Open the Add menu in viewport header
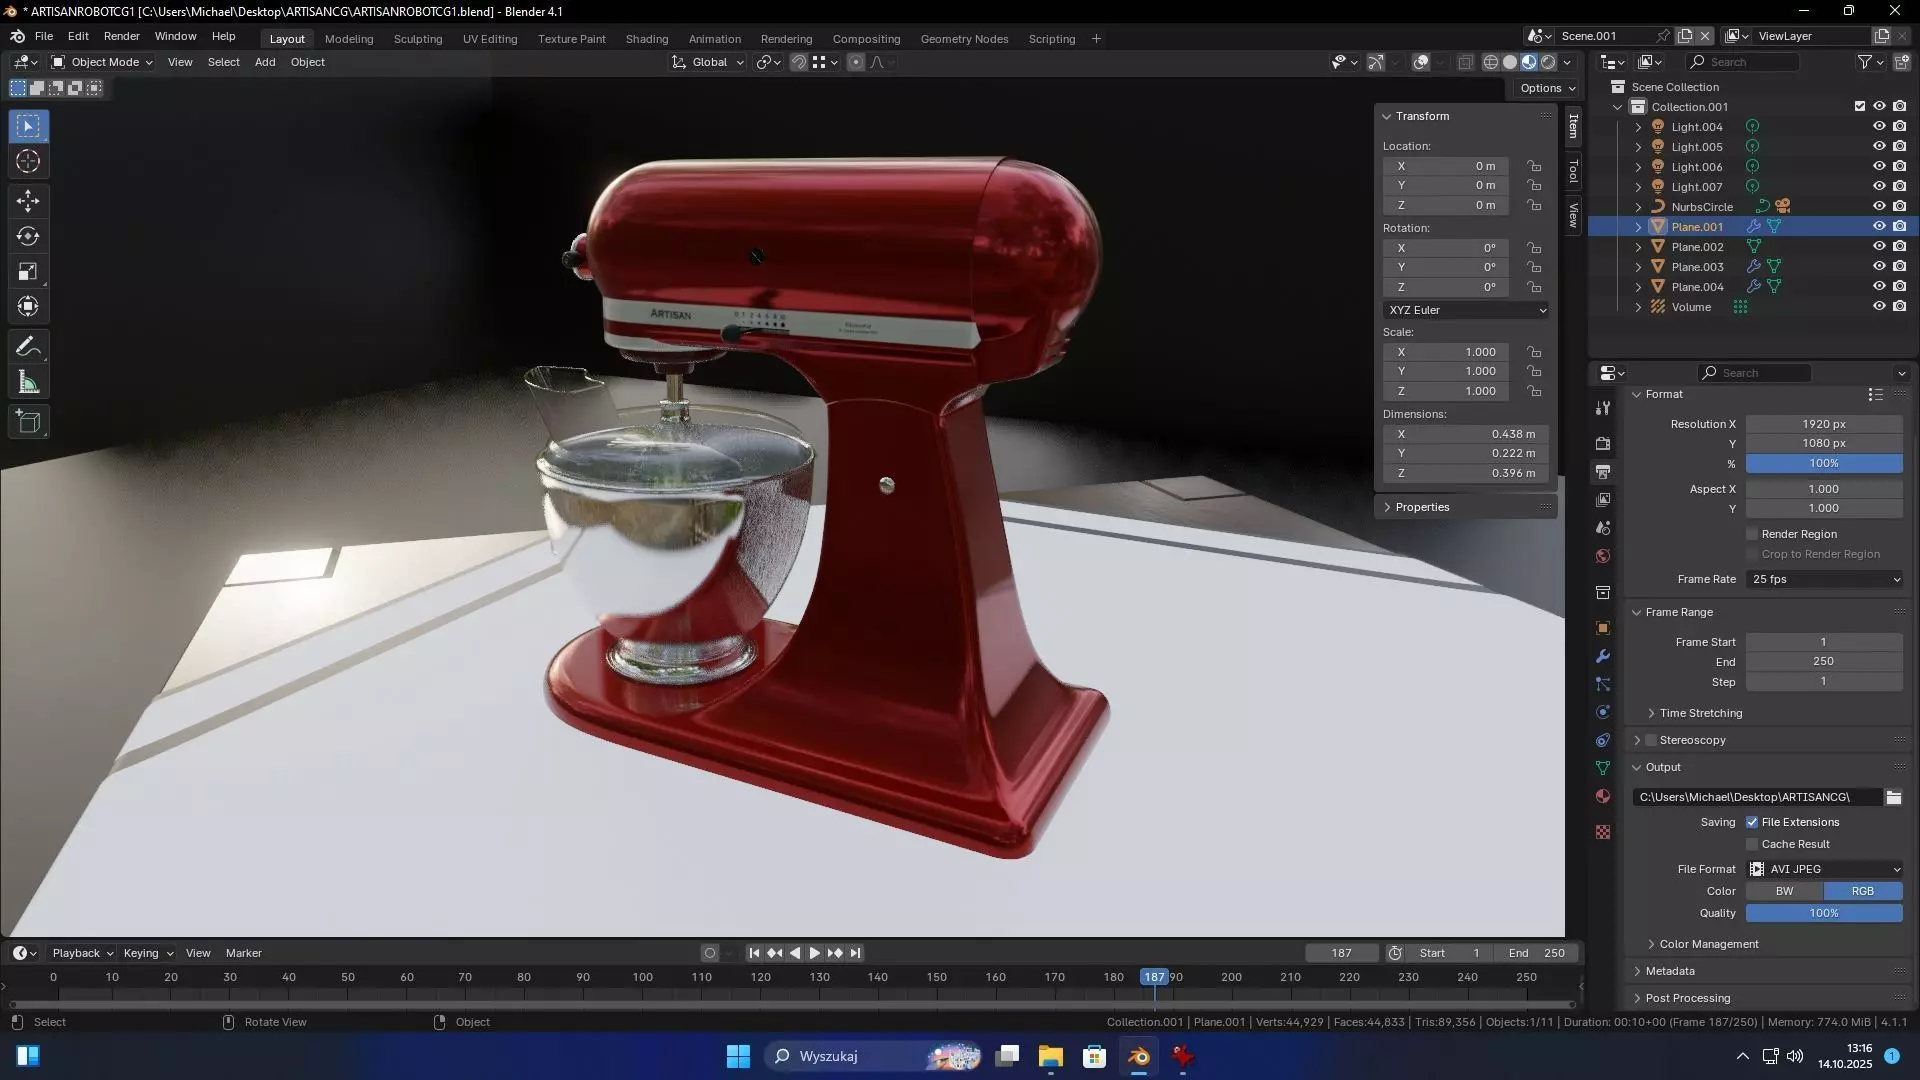 [x=265, y=62]
